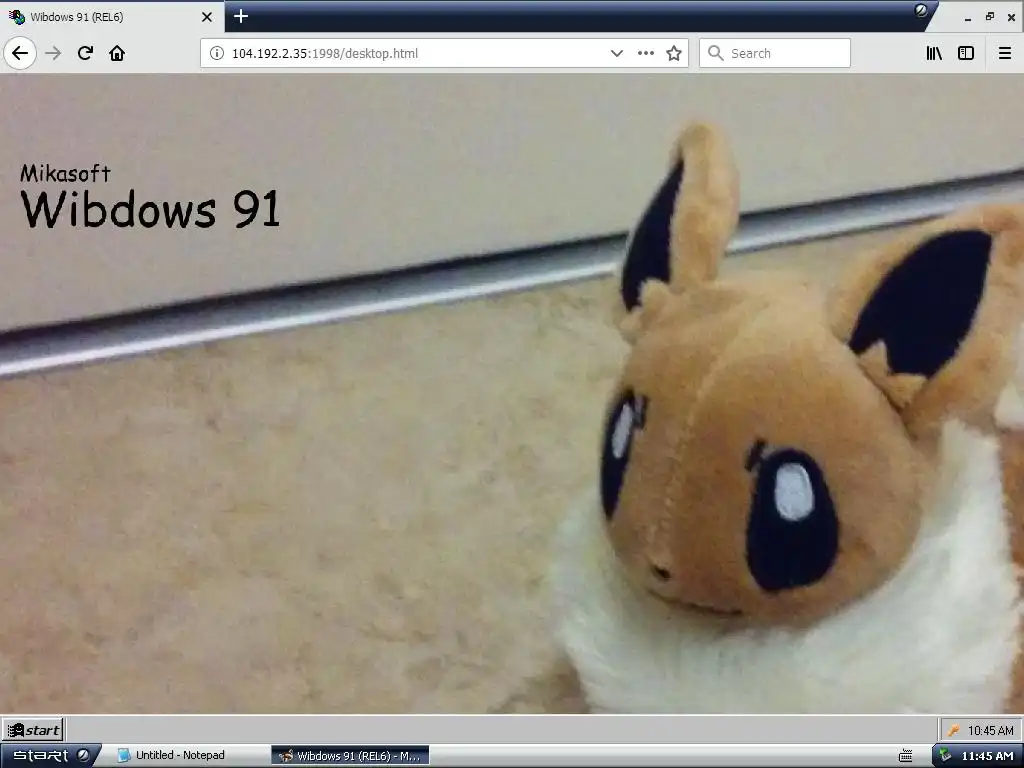Click the URL address bar text
Viewport: 1024px width, 768px height.
point(325,54)
